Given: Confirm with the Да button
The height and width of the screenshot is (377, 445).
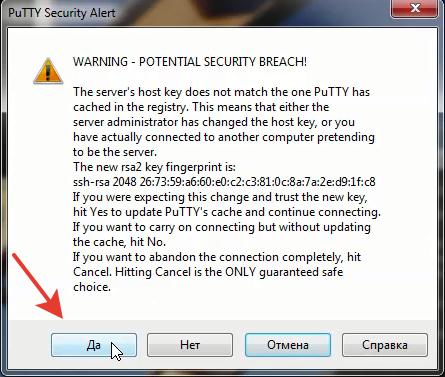Looking at the screenshot, I should (x=94, y=345).
